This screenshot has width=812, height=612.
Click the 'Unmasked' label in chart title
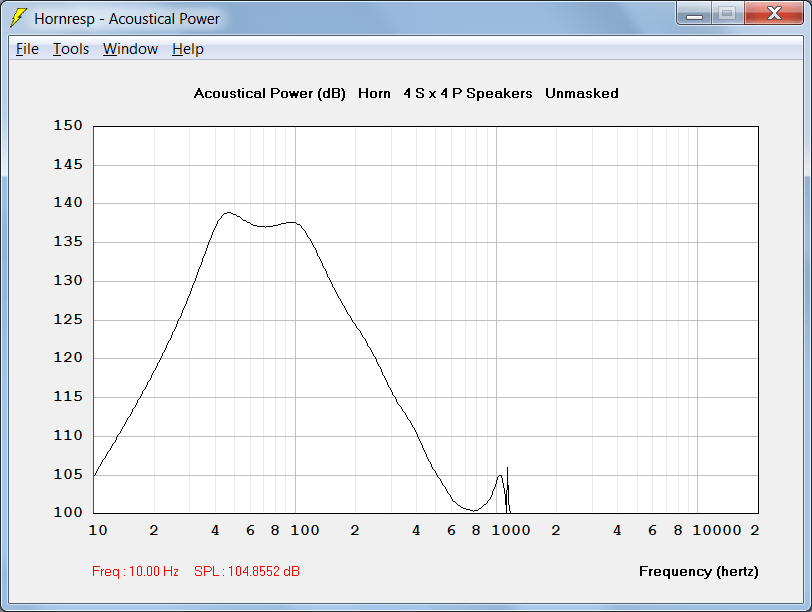click(x=582, y=94)
